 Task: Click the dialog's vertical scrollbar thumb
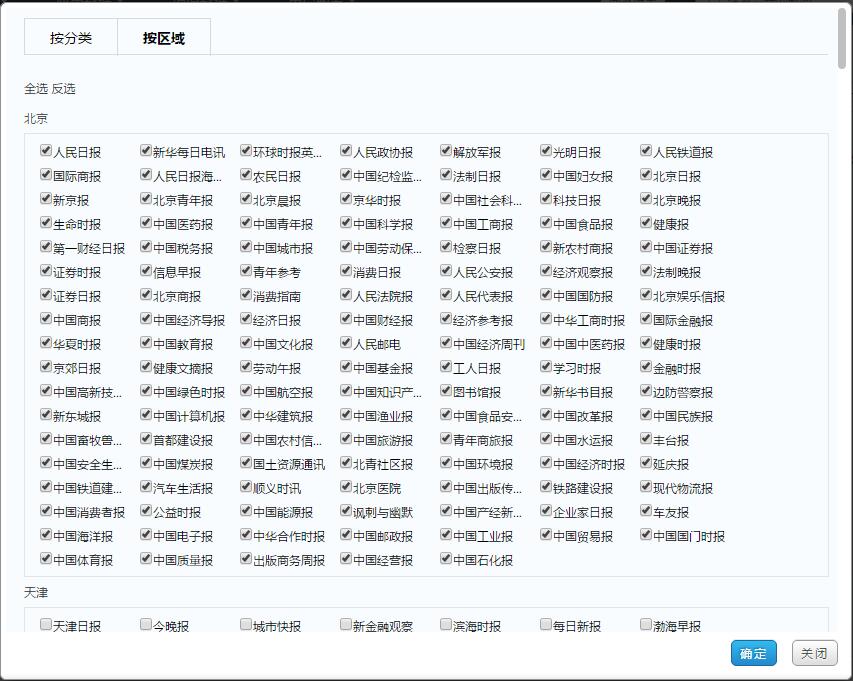coord(842,39)
